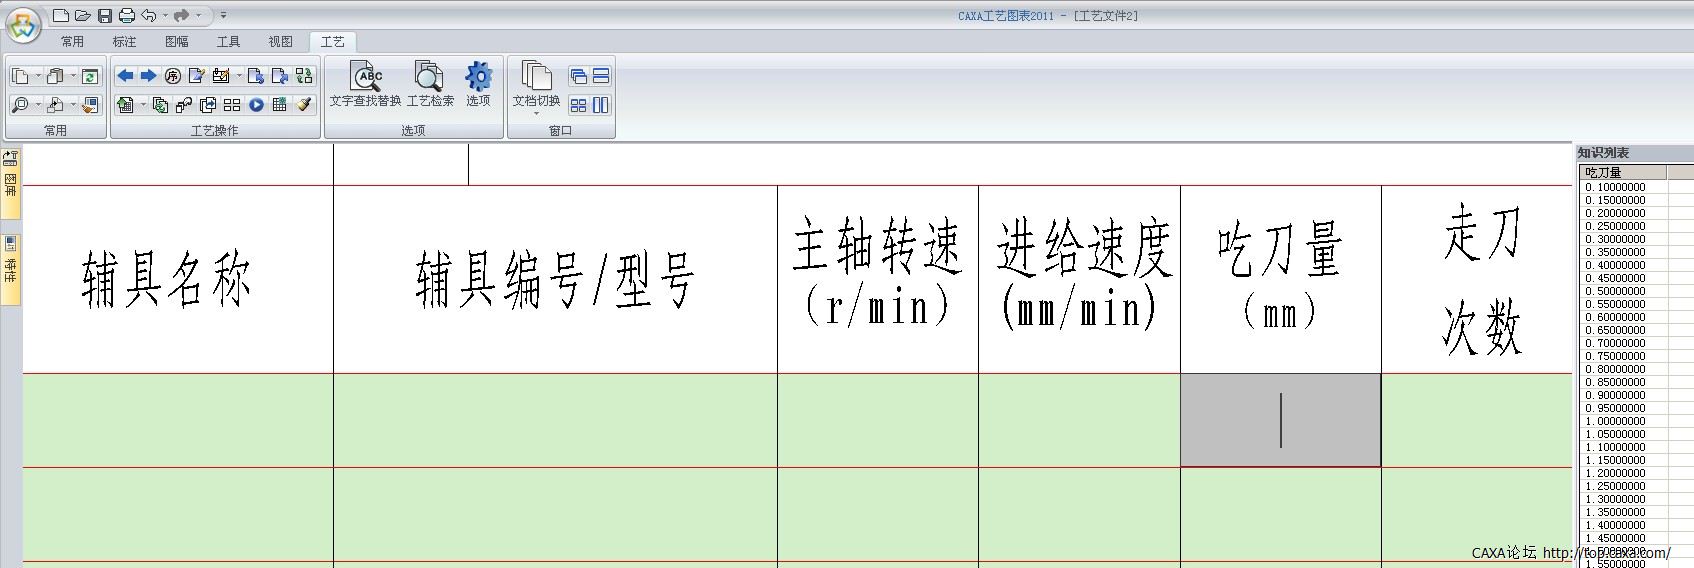Switch to the 视图 ribbon tab
Image resolution: width=1694 pixels, height=568 pixels.
coord(280,41)
